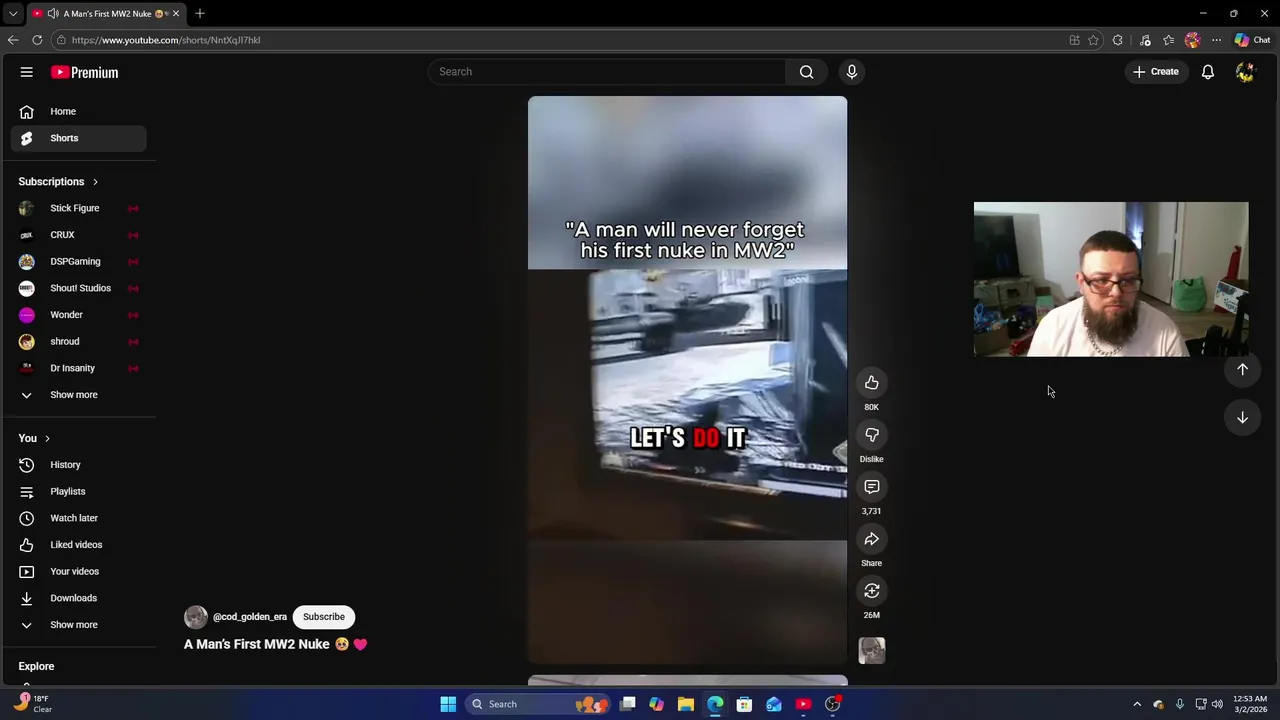Image resolution: width=1280 pixels, height=720 pixels.
Task: Focus the YouTube search field
Action: [607, 72]
